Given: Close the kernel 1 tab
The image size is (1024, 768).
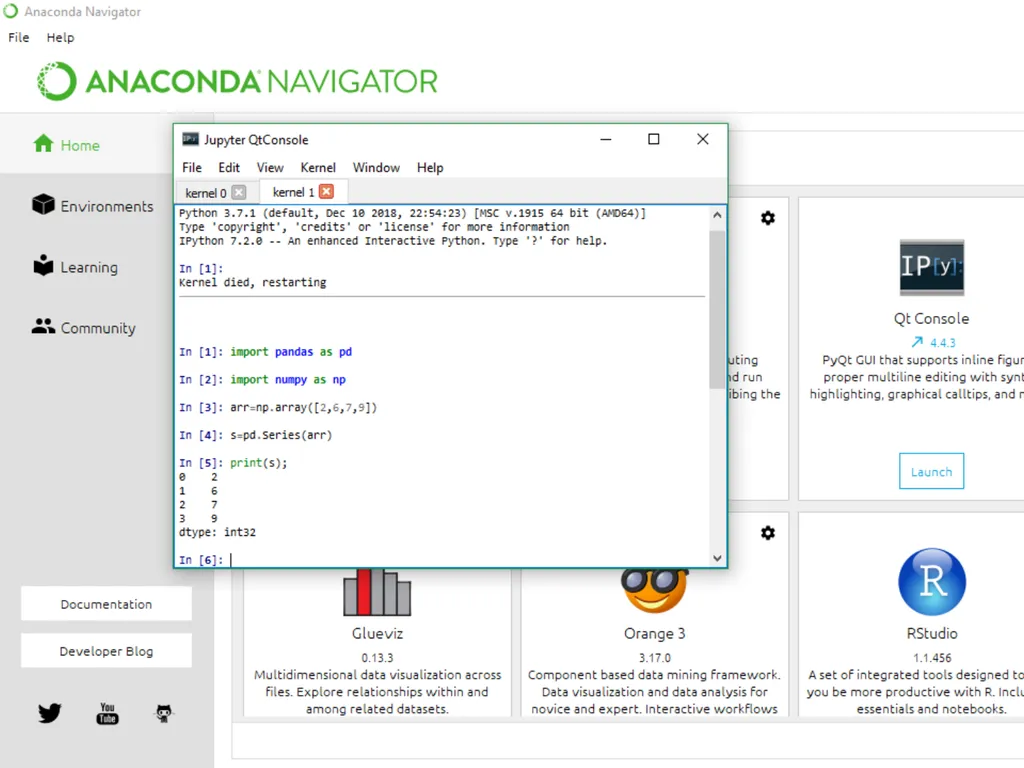Looking at the screenshot, I should click(327, 191).
